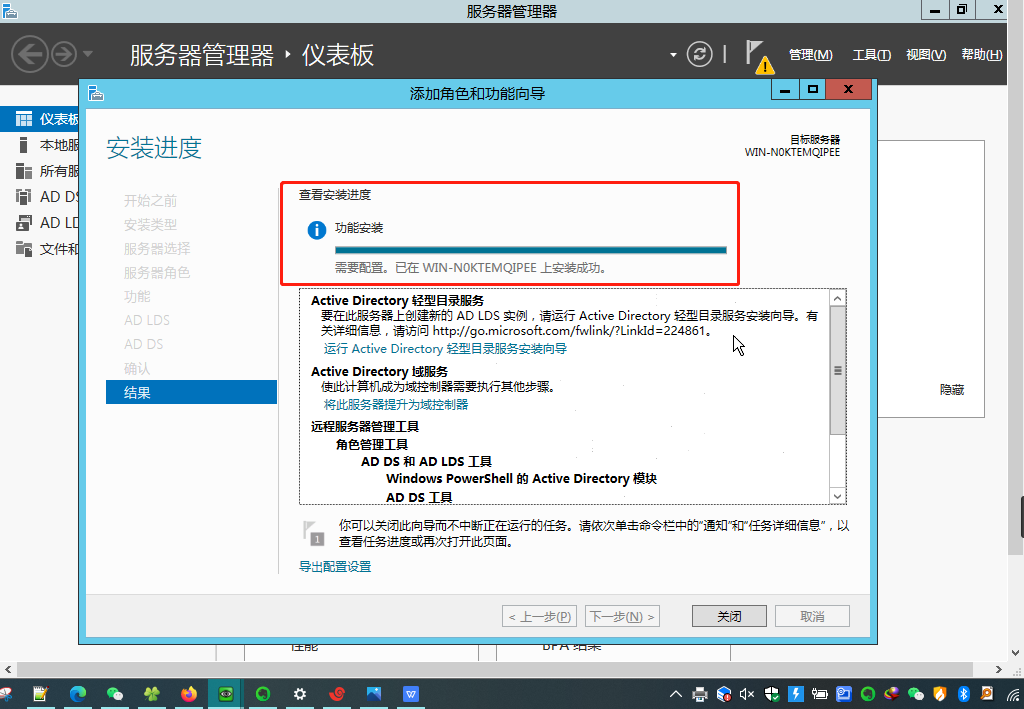Click 将此服务器提升为域控制器 link
This screenshot has width=1024, height=709.
click(396, 405)
